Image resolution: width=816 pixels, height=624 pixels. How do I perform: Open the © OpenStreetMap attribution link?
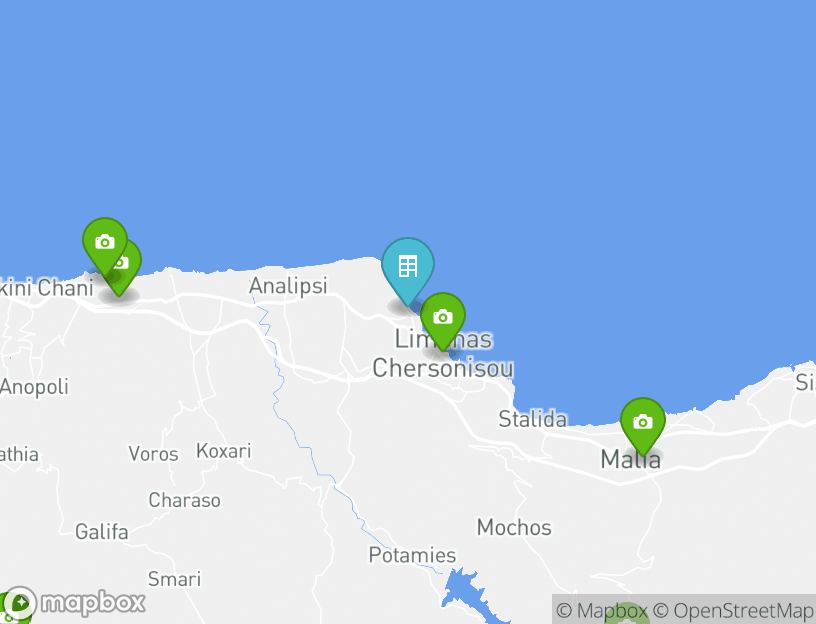[x=732, y=610]
